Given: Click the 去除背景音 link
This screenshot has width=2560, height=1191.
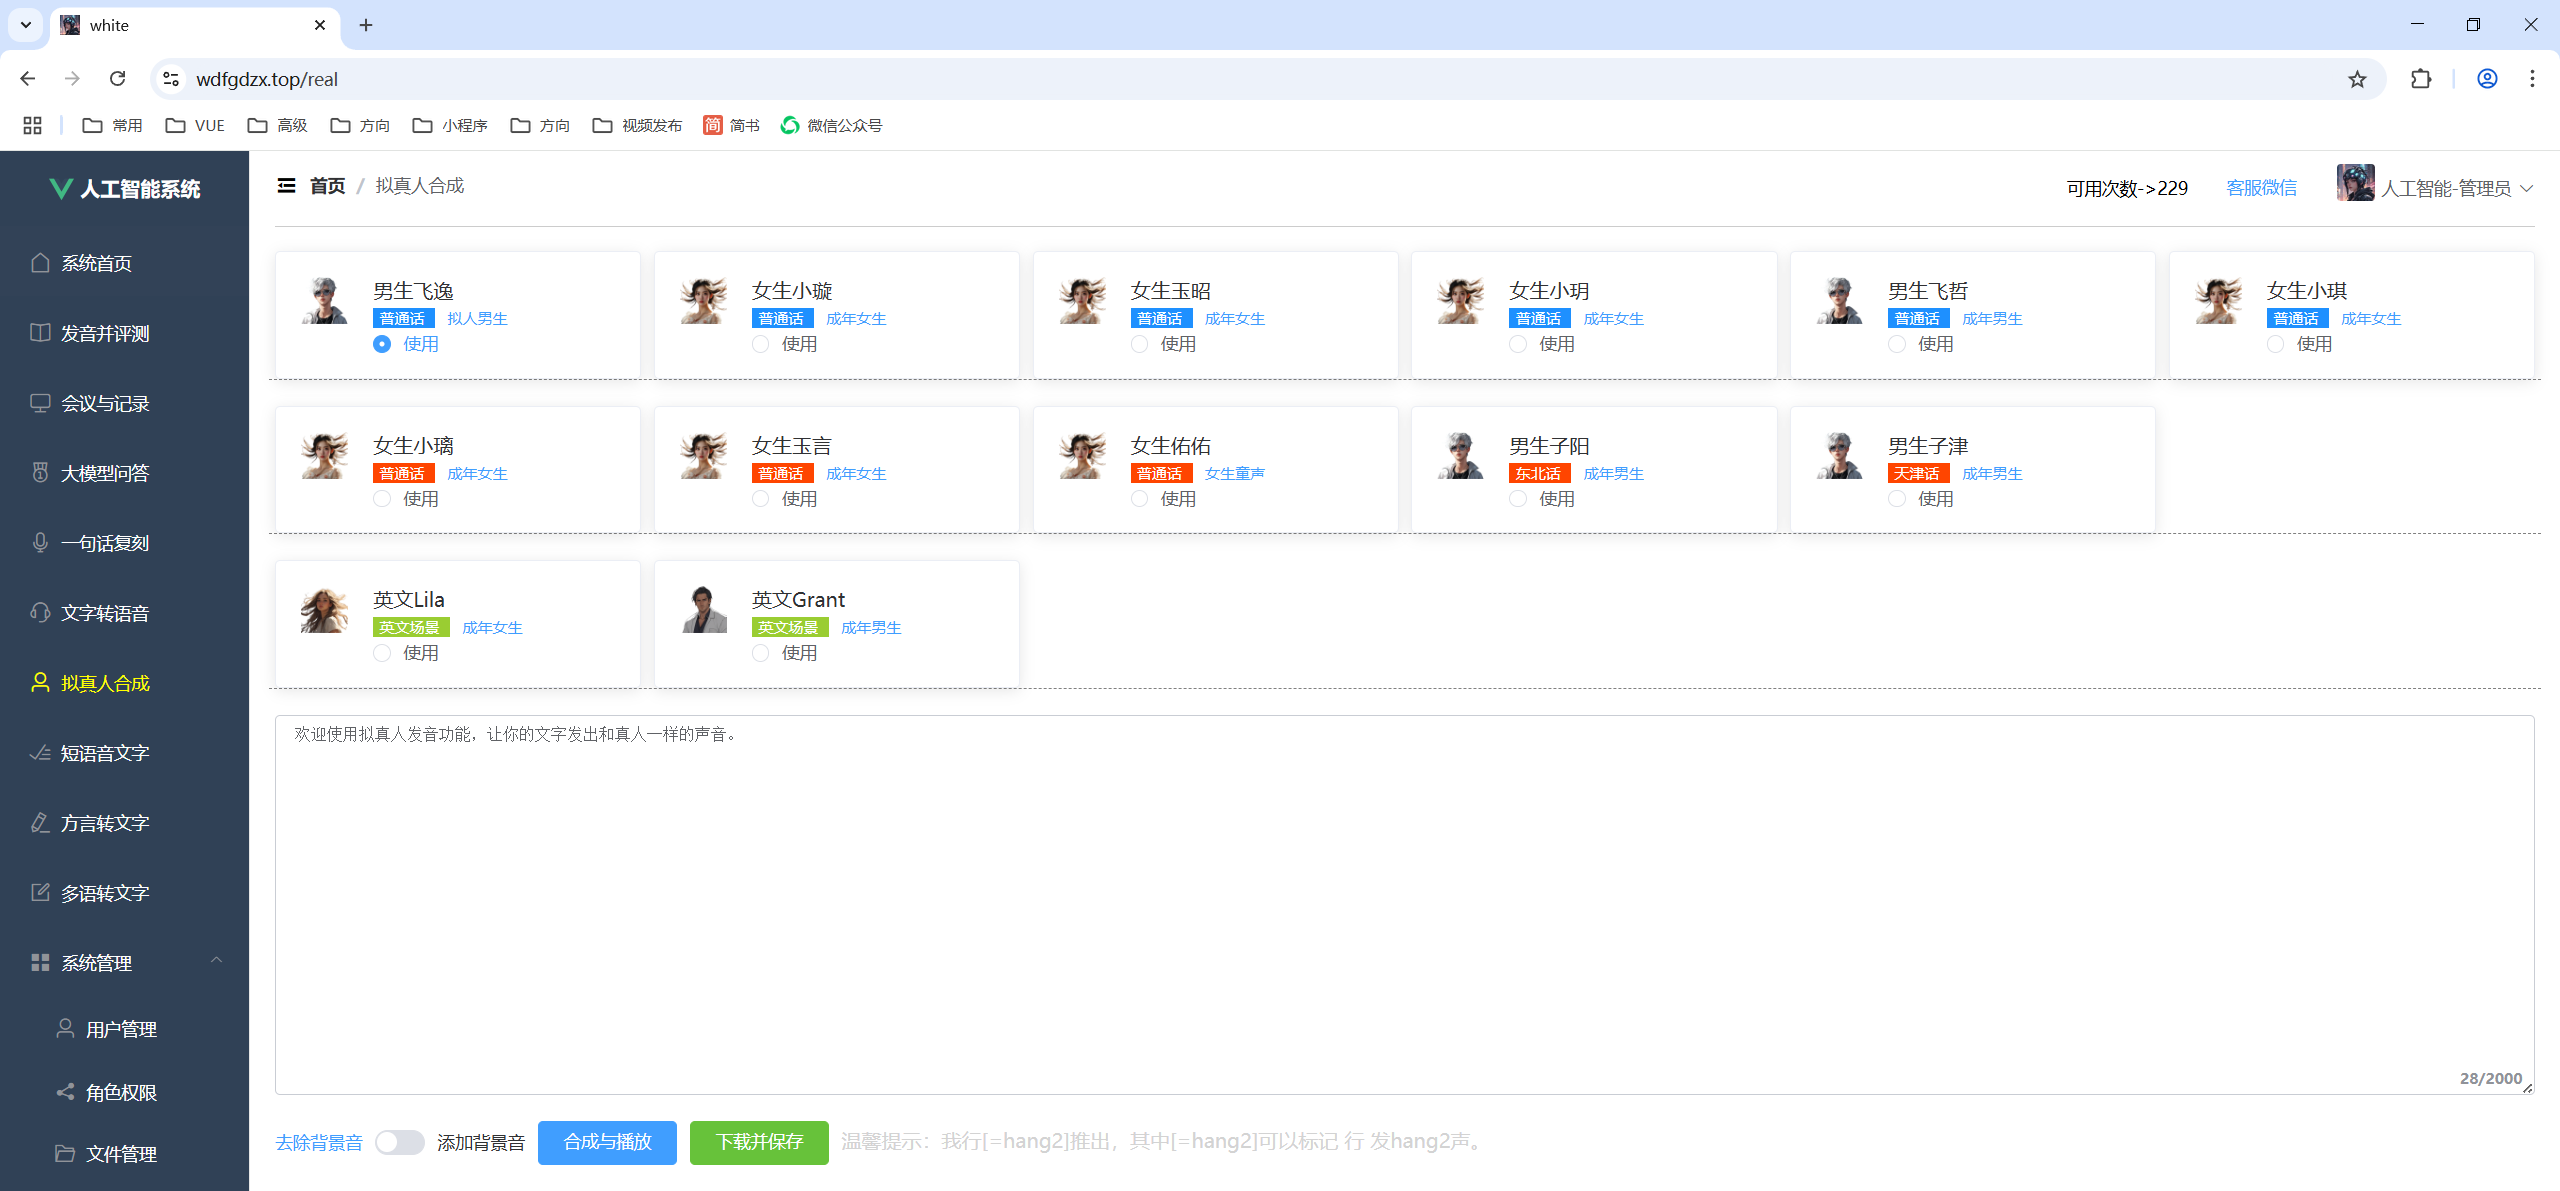Looking at the screenshot, I should pyautogui.click(x=319, y=1142).
